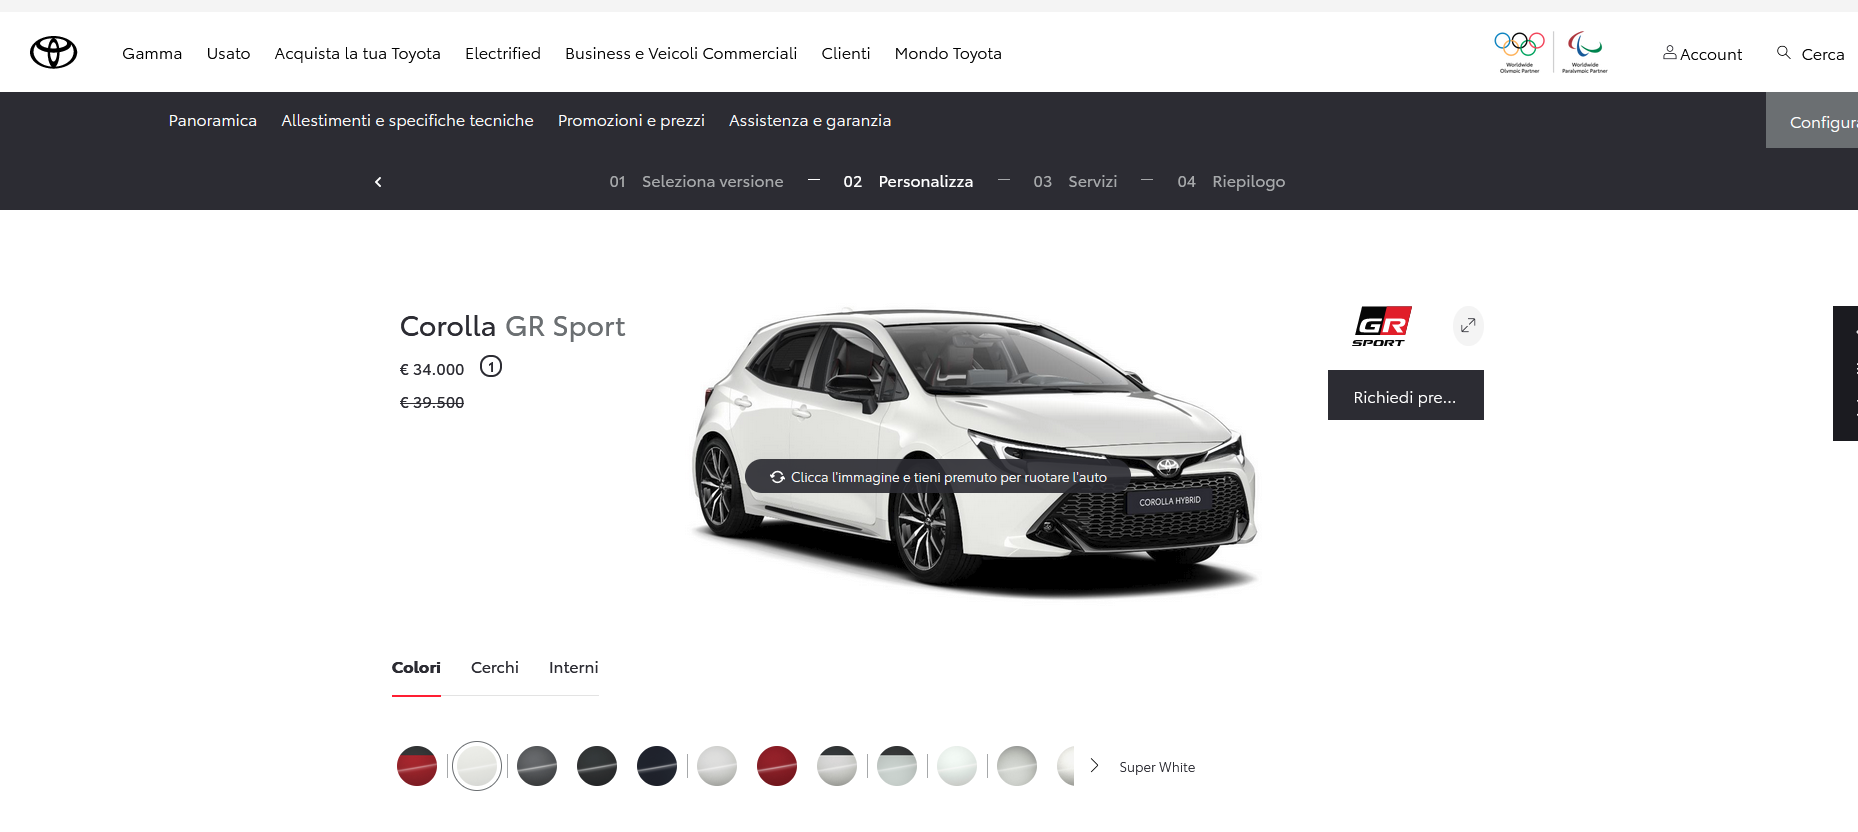This screenshot has width=1858, height=832.
Task: Open the dark side panel at right edge
Action: tap(1846, 373)
